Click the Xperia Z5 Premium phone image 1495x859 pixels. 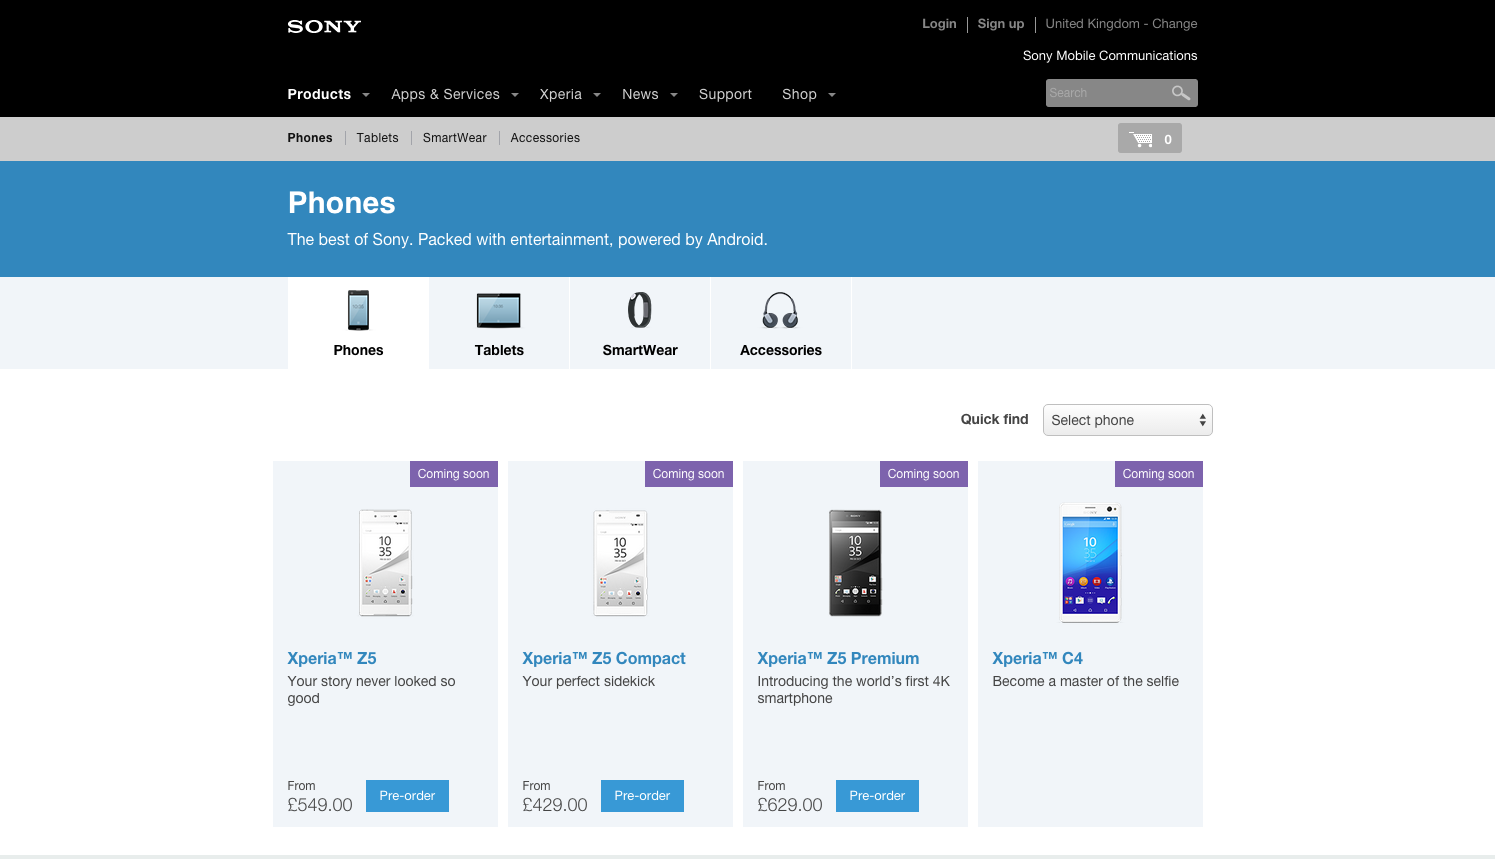click(855, 563)
